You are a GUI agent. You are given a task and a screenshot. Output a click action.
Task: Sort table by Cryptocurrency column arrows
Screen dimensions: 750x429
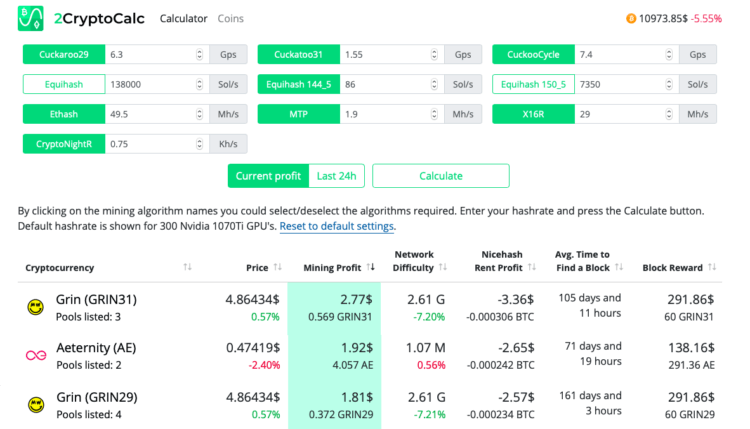click(x=187, y=267)
